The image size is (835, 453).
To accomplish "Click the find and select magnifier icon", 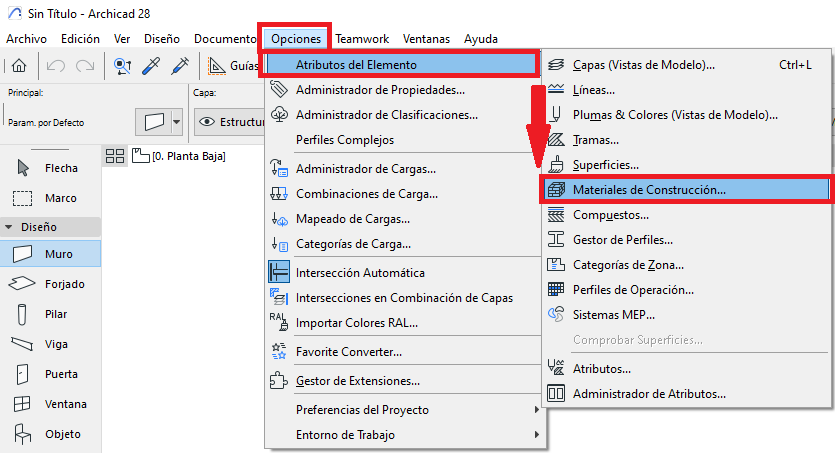I will pos(124,66).
